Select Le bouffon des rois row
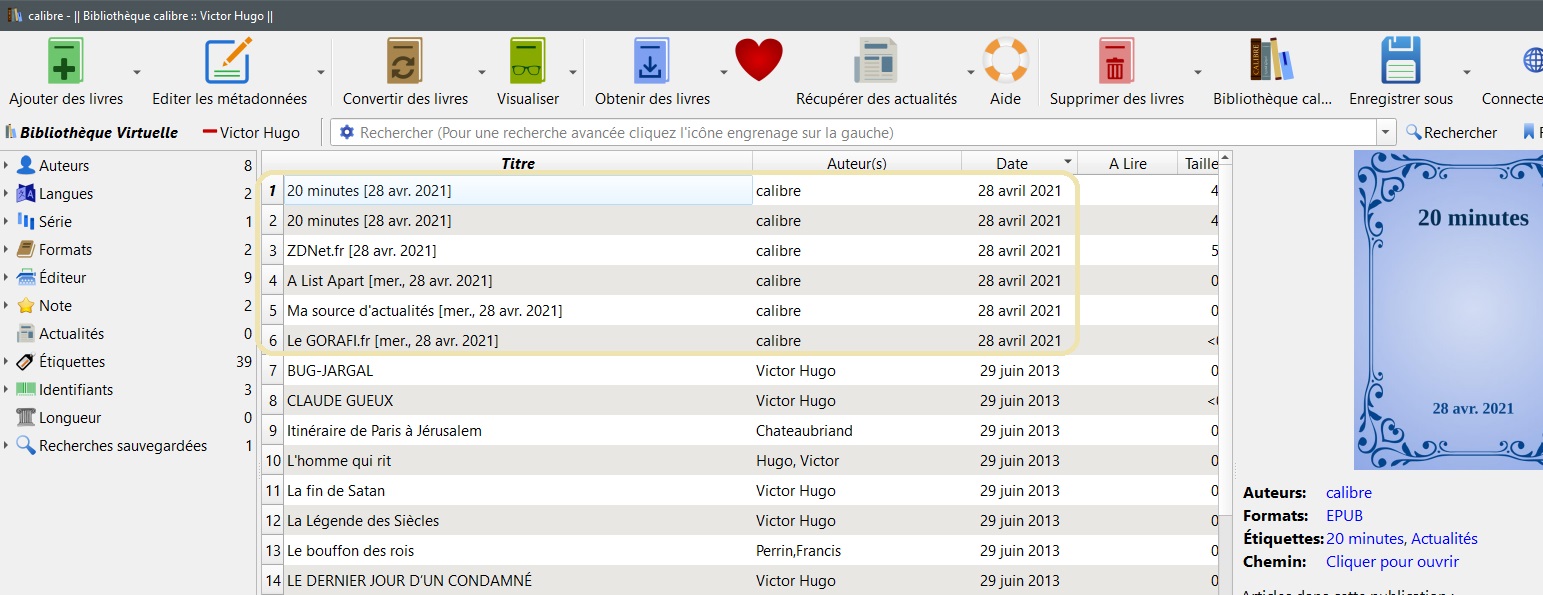Screen dimensions: 1543x595 (740, 551)
